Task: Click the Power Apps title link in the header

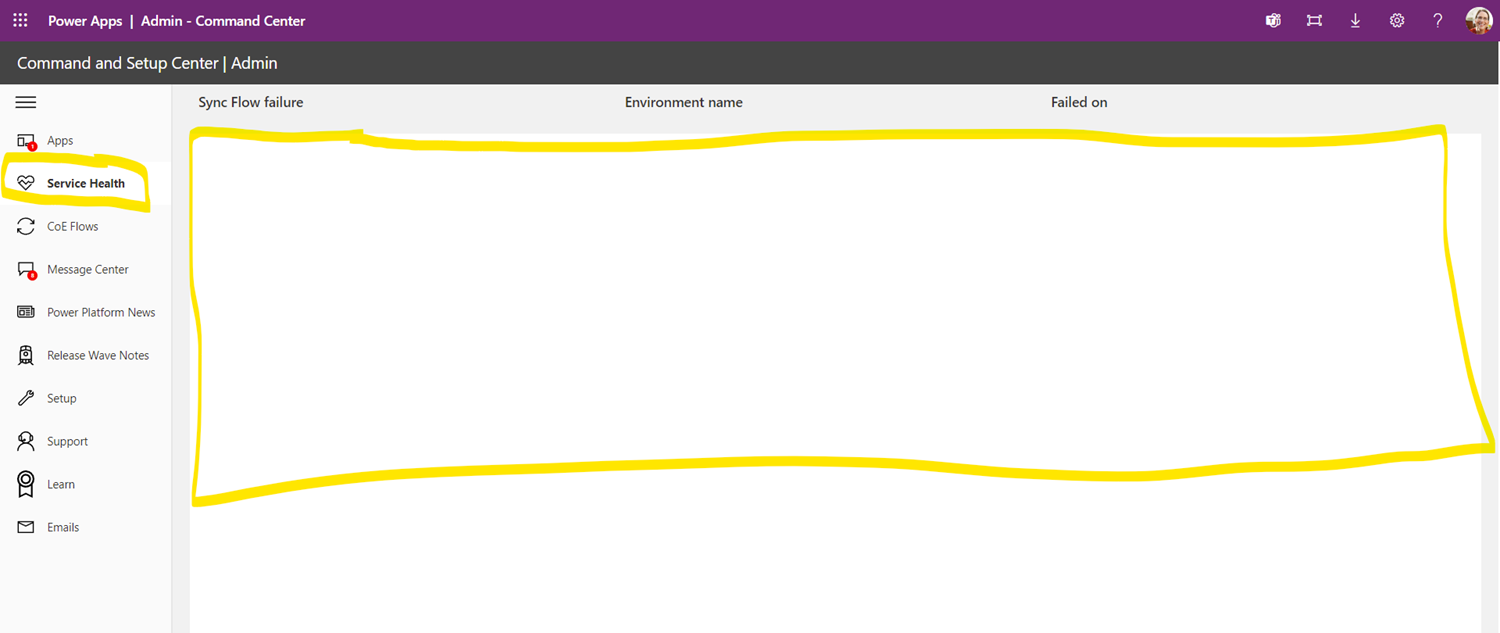Action: point(85,20)
